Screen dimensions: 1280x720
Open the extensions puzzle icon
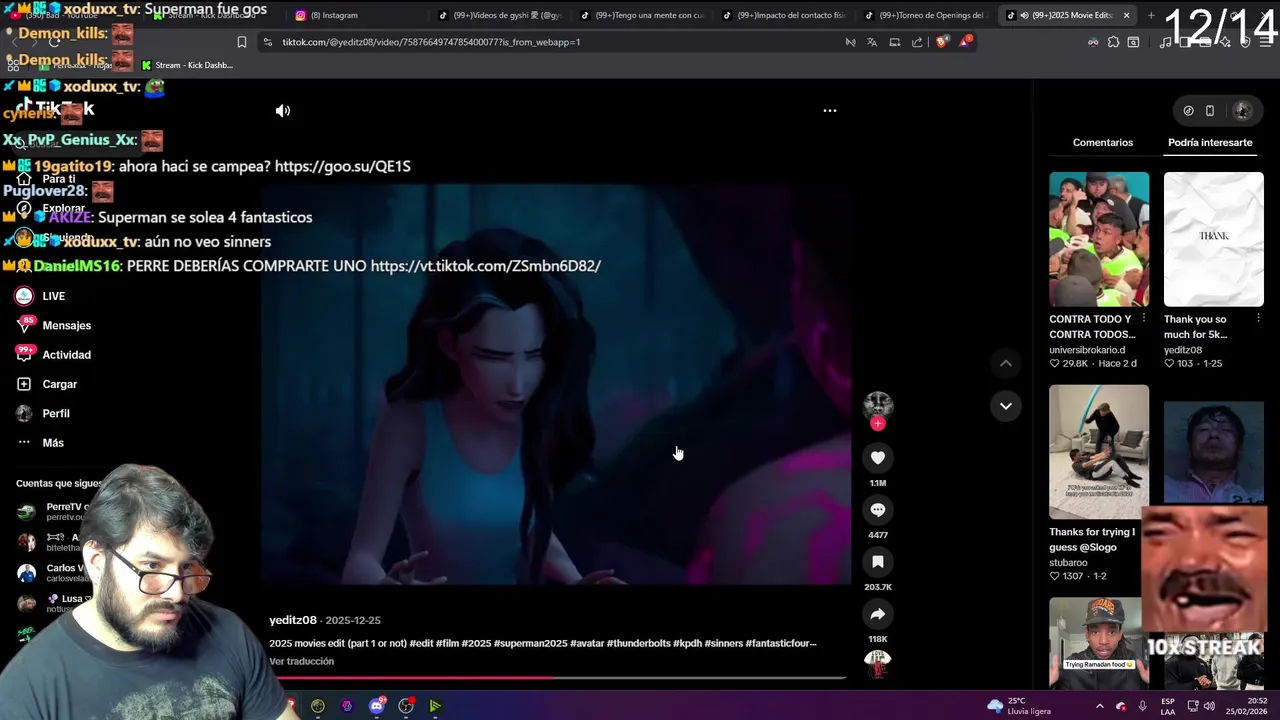[1113, 42]
